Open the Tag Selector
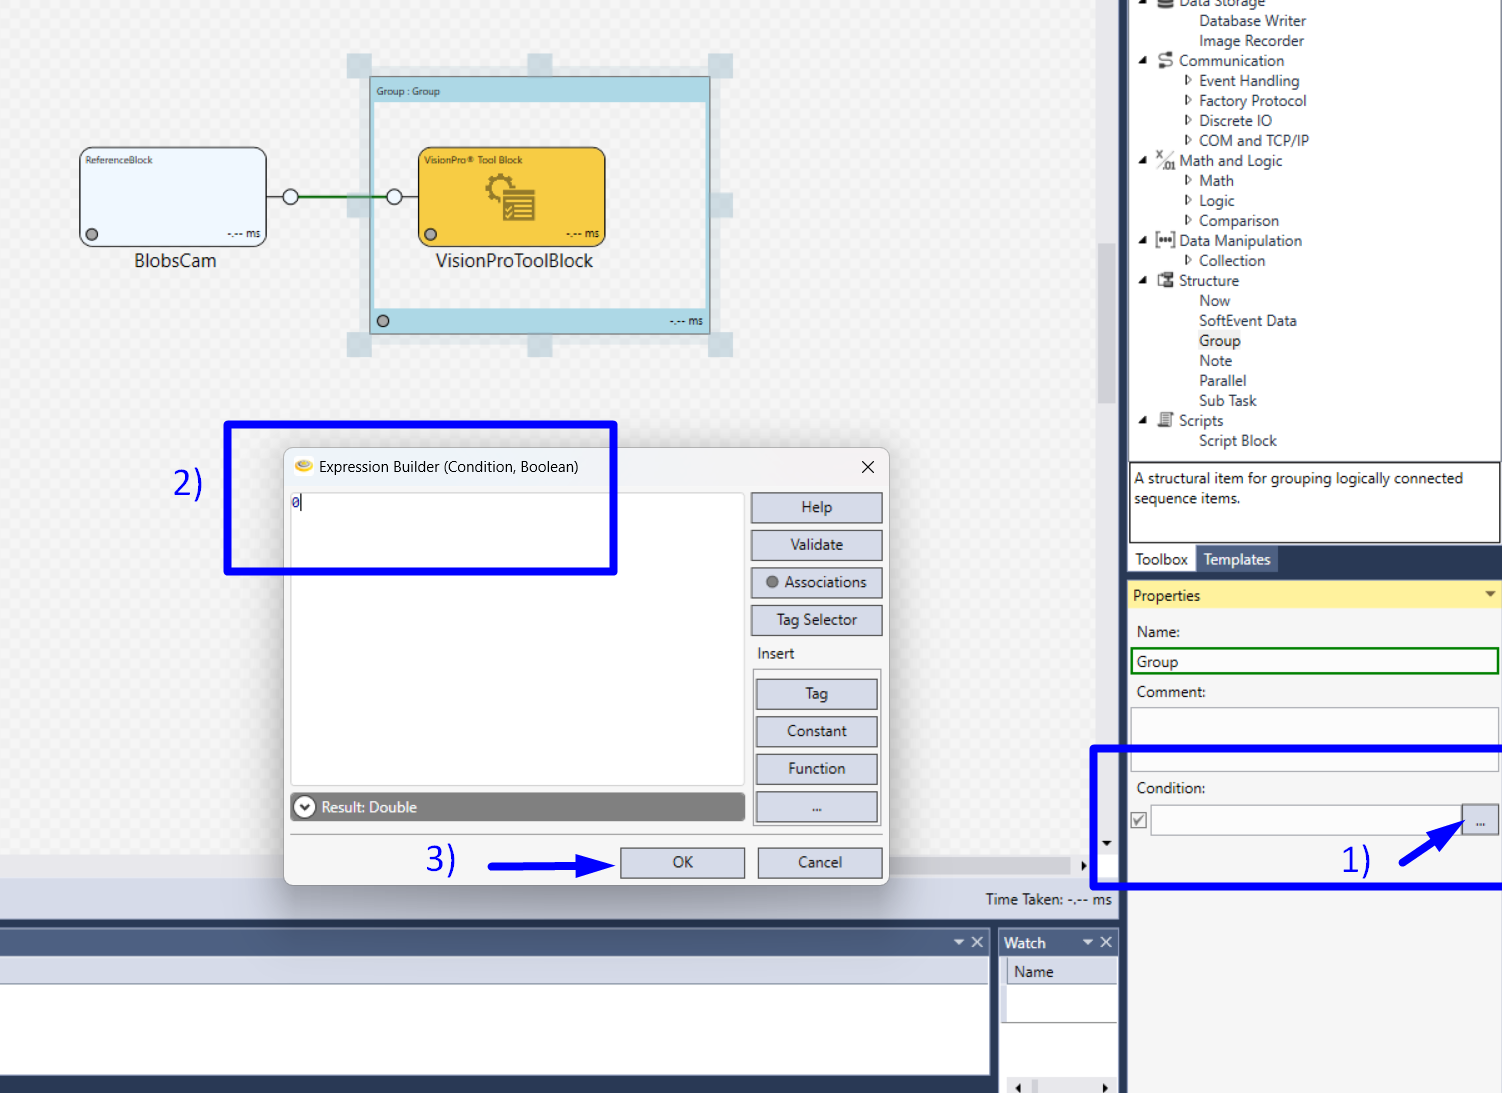Viewport: 1502px width, 1093px height. coord(816,620)
